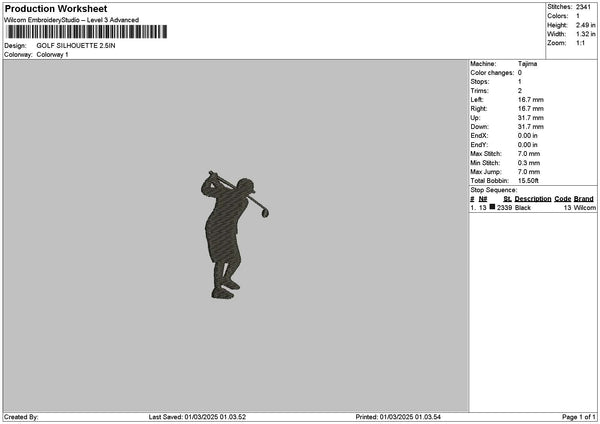Click the 'Black' thread description
600x424 pixels.
523,208
